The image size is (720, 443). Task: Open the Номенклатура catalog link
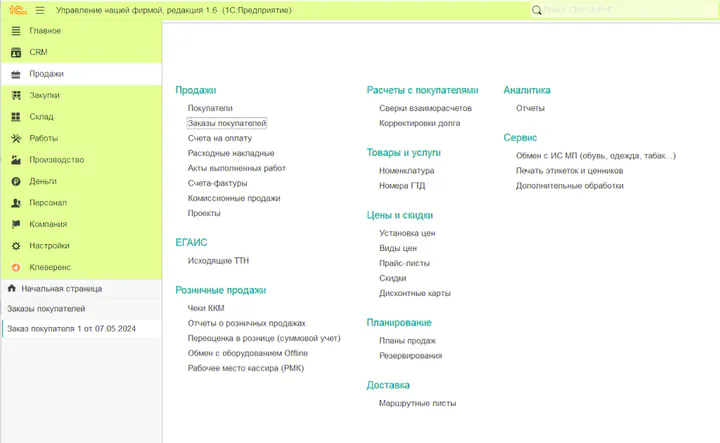click(406, 171)
